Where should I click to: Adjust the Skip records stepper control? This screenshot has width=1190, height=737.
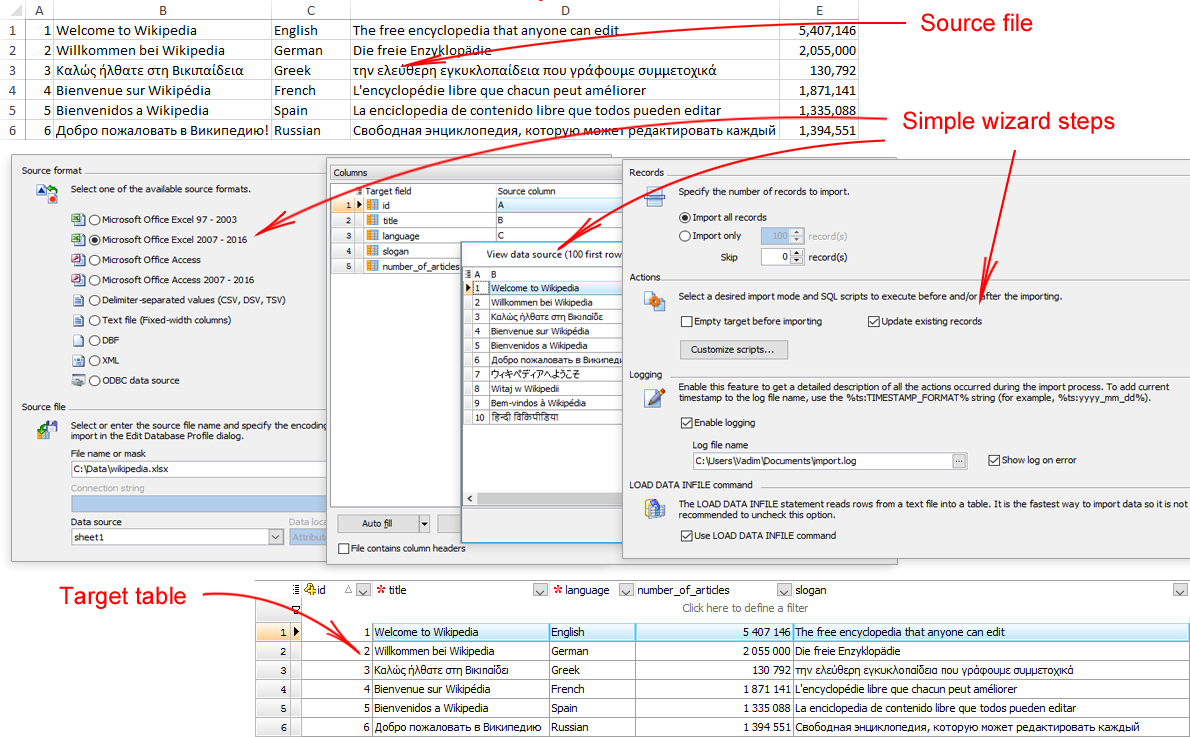coord(795,257)
